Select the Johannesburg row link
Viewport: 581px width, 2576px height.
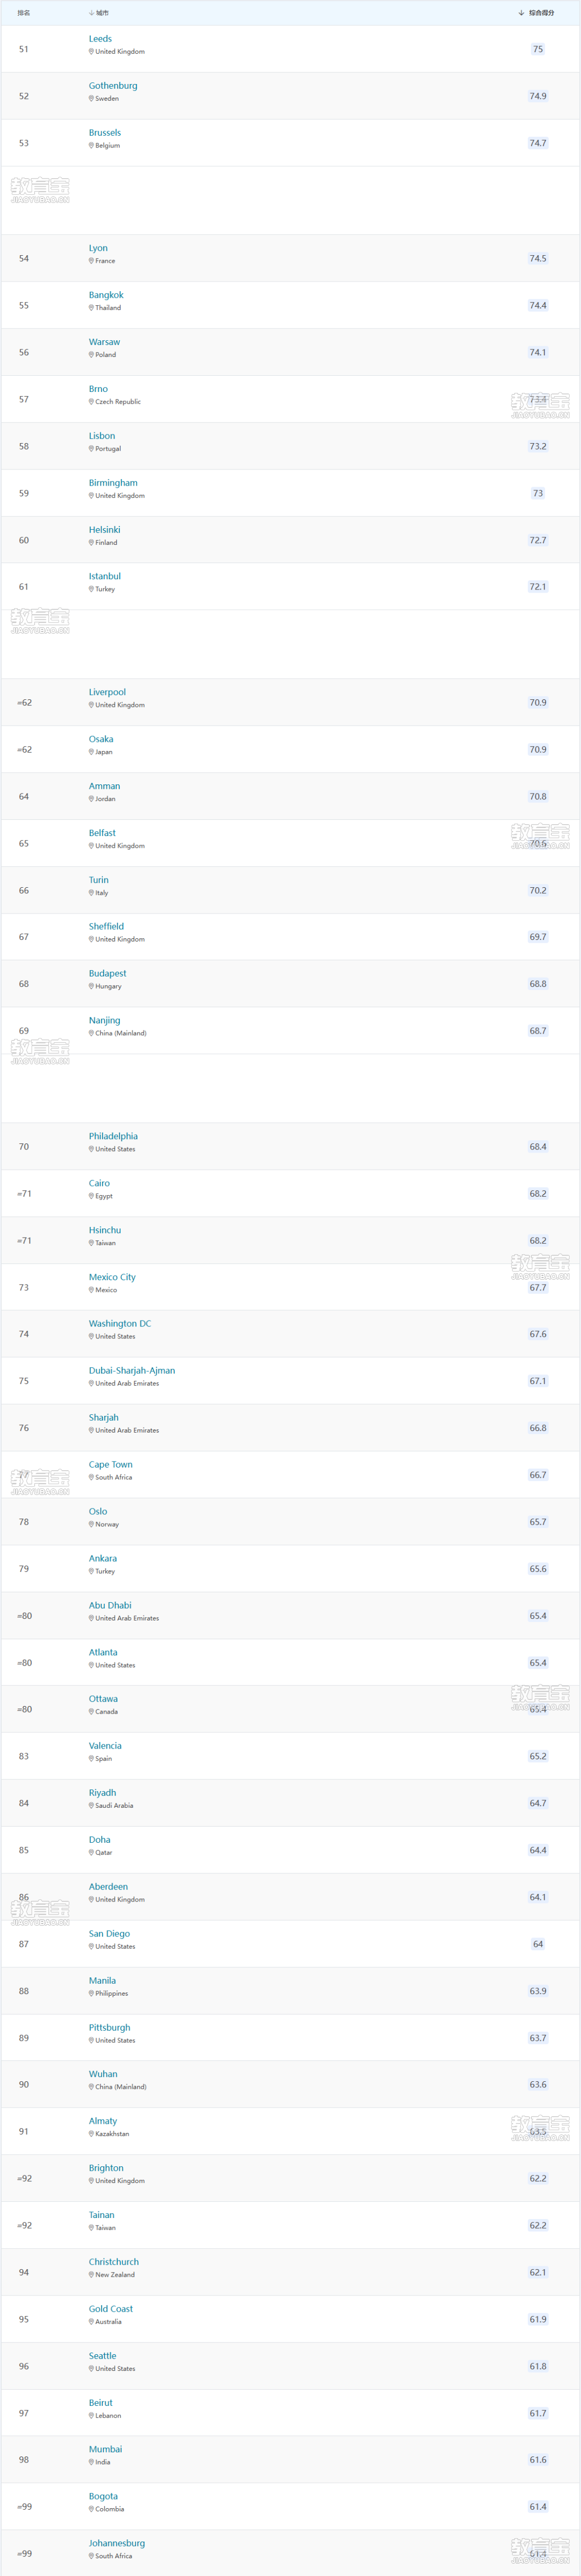point(117,2543)
